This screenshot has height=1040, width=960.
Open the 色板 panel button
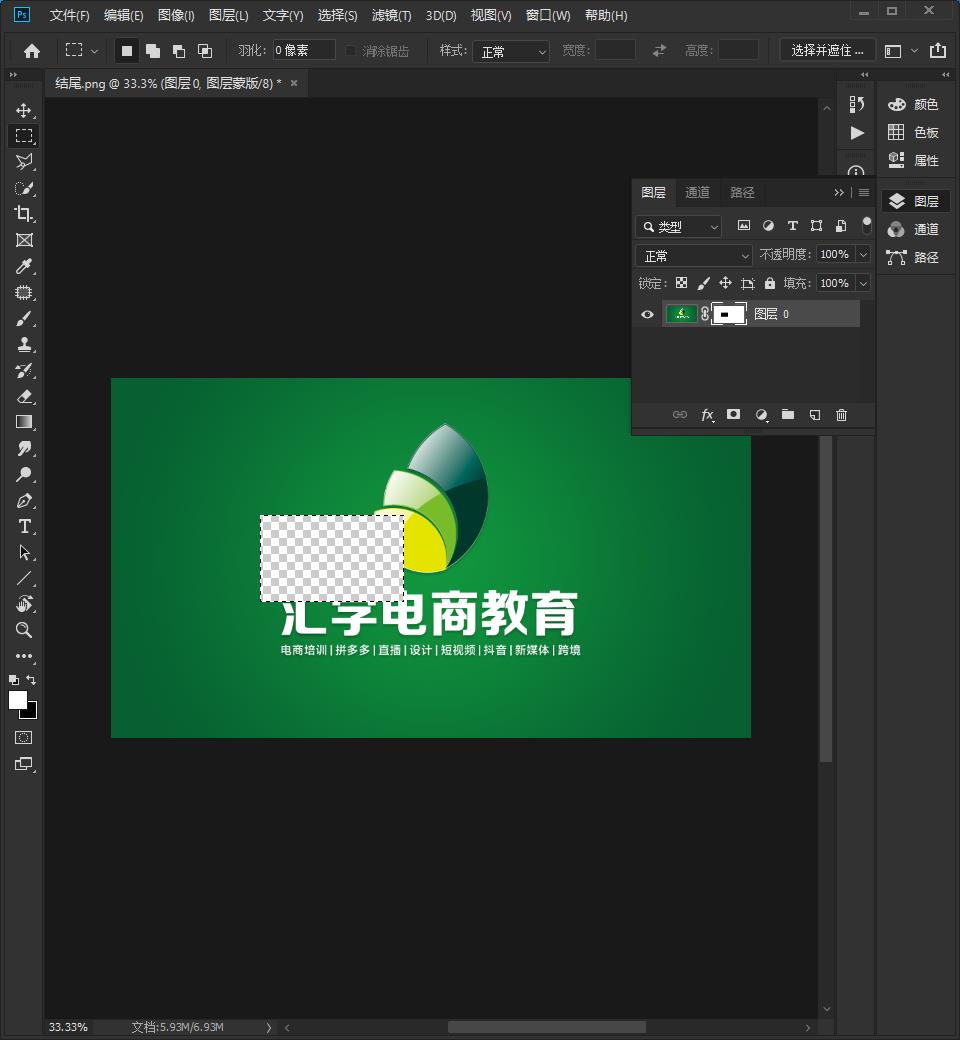tap(914, 133)
